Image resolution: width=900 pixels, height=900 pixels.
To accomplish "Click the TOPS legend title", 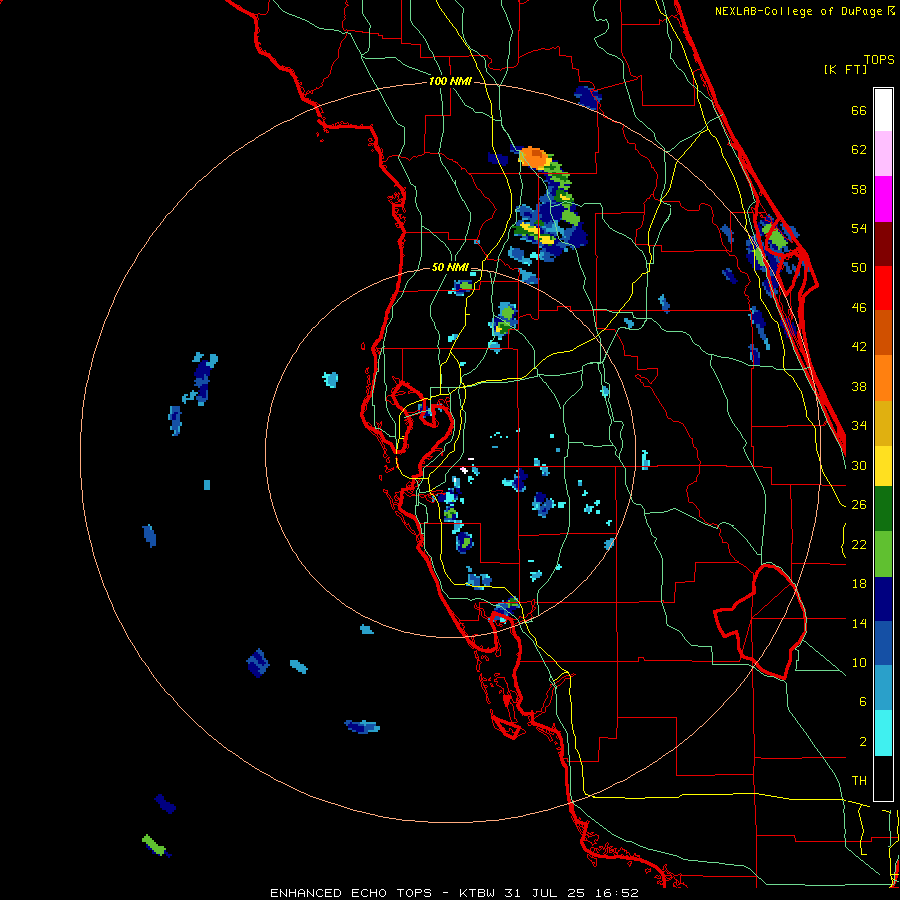I will 879,59.
